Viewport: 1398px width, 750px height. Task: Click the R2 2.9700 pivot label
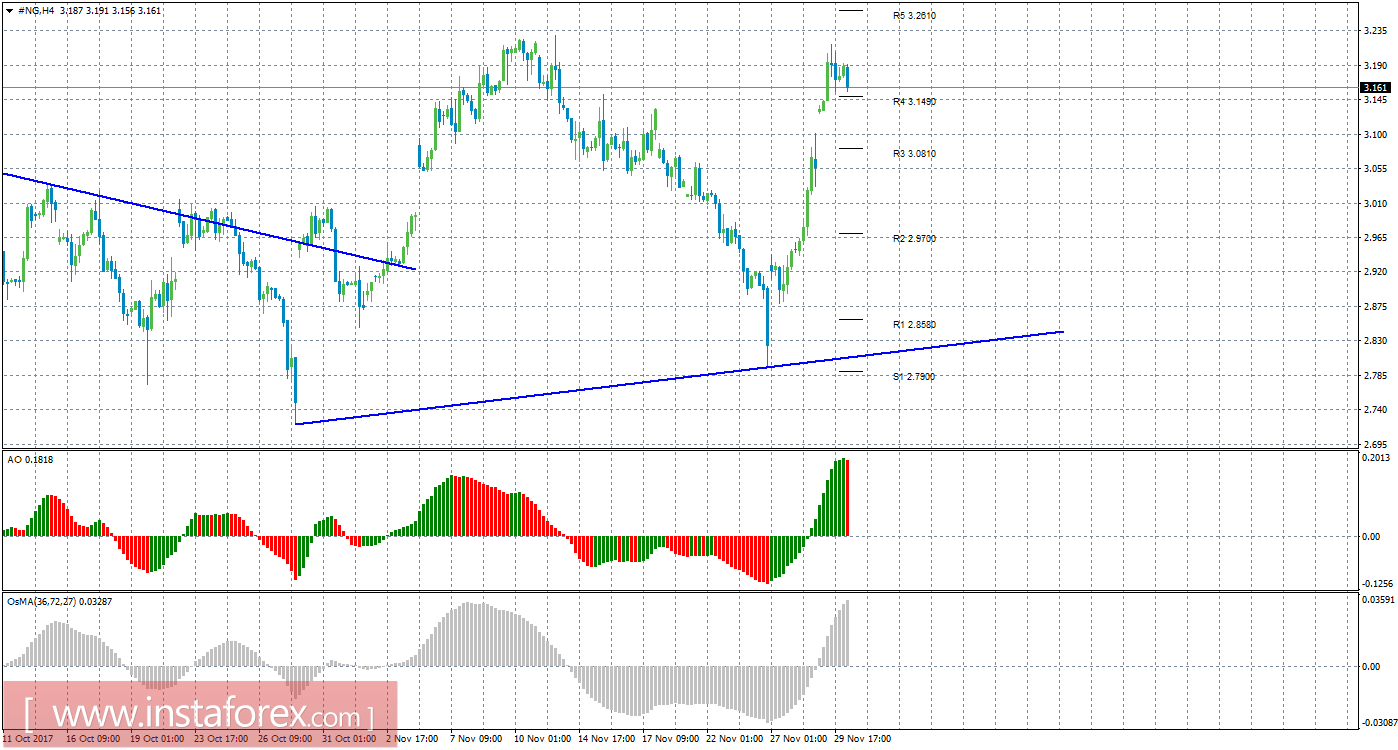[914, 238]
